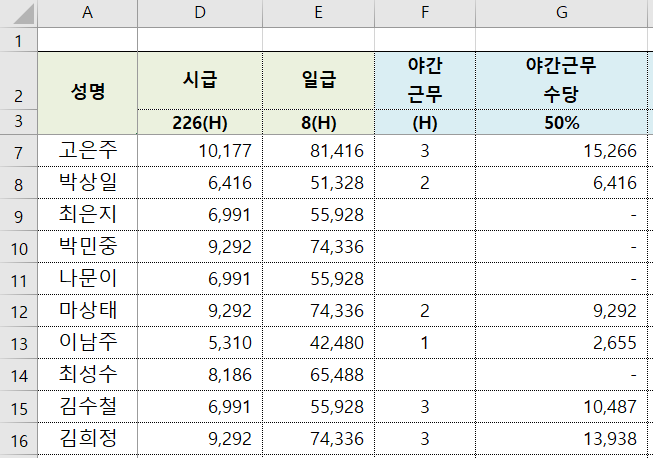Select row 12 header

(x=19, y=311)
